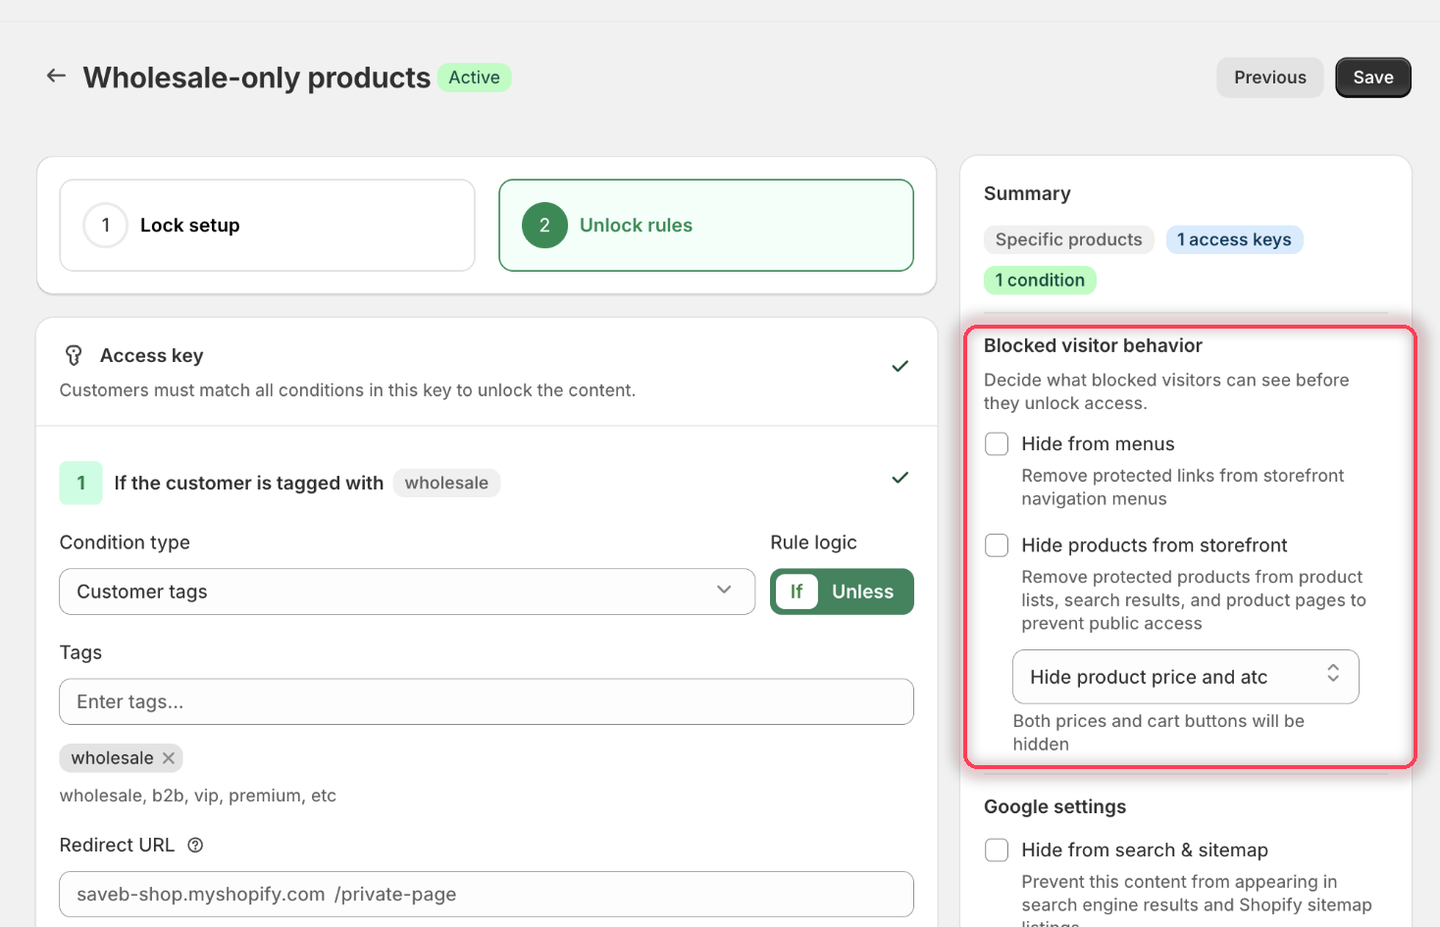
Task: Enable the Hide from menus checkbox
Action: click(997, 444)
